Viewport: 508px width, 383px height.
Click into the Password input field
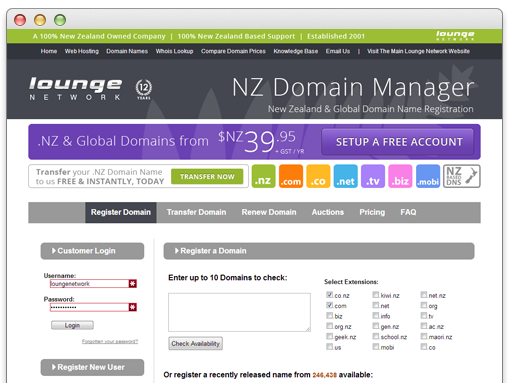89,307
